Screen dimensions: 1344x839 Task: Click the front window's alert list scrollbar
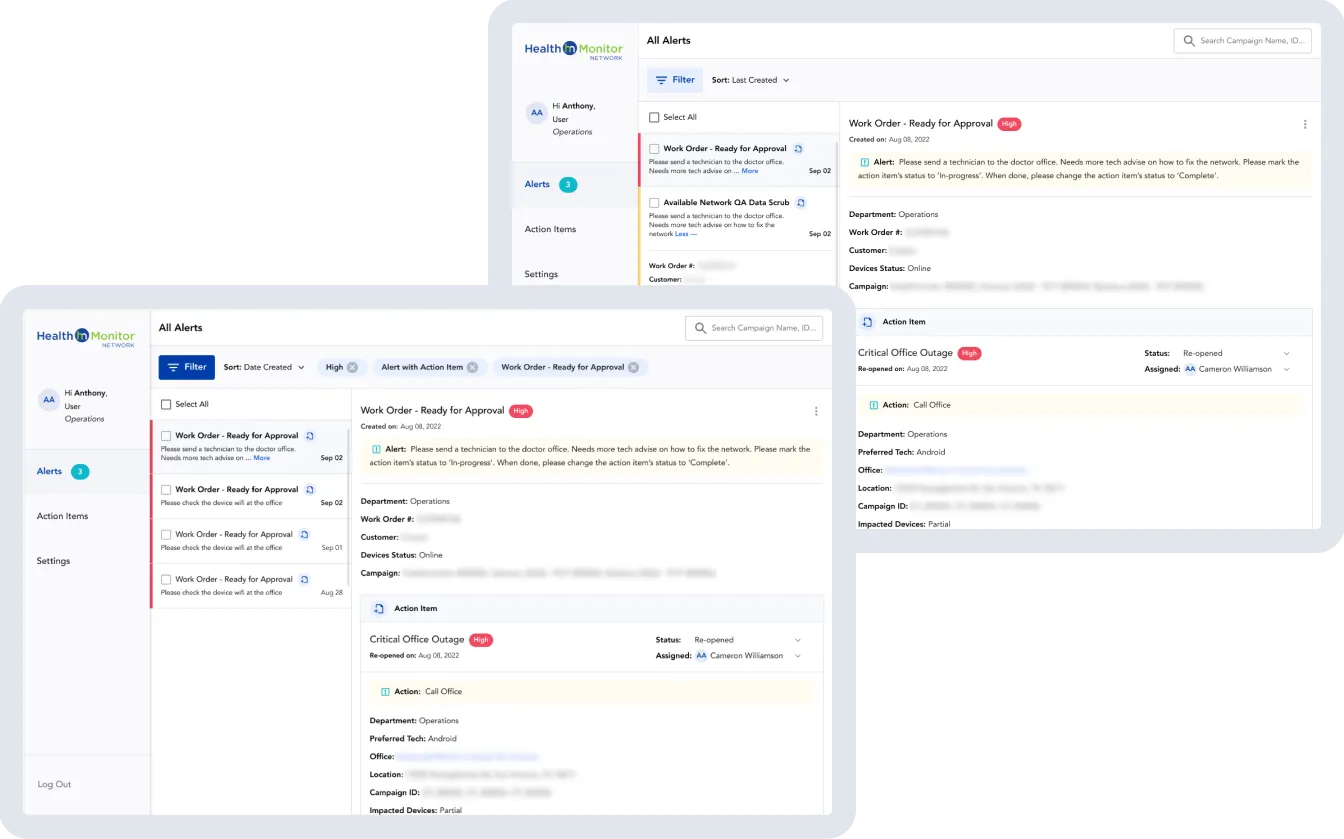(x=349, y=506)
